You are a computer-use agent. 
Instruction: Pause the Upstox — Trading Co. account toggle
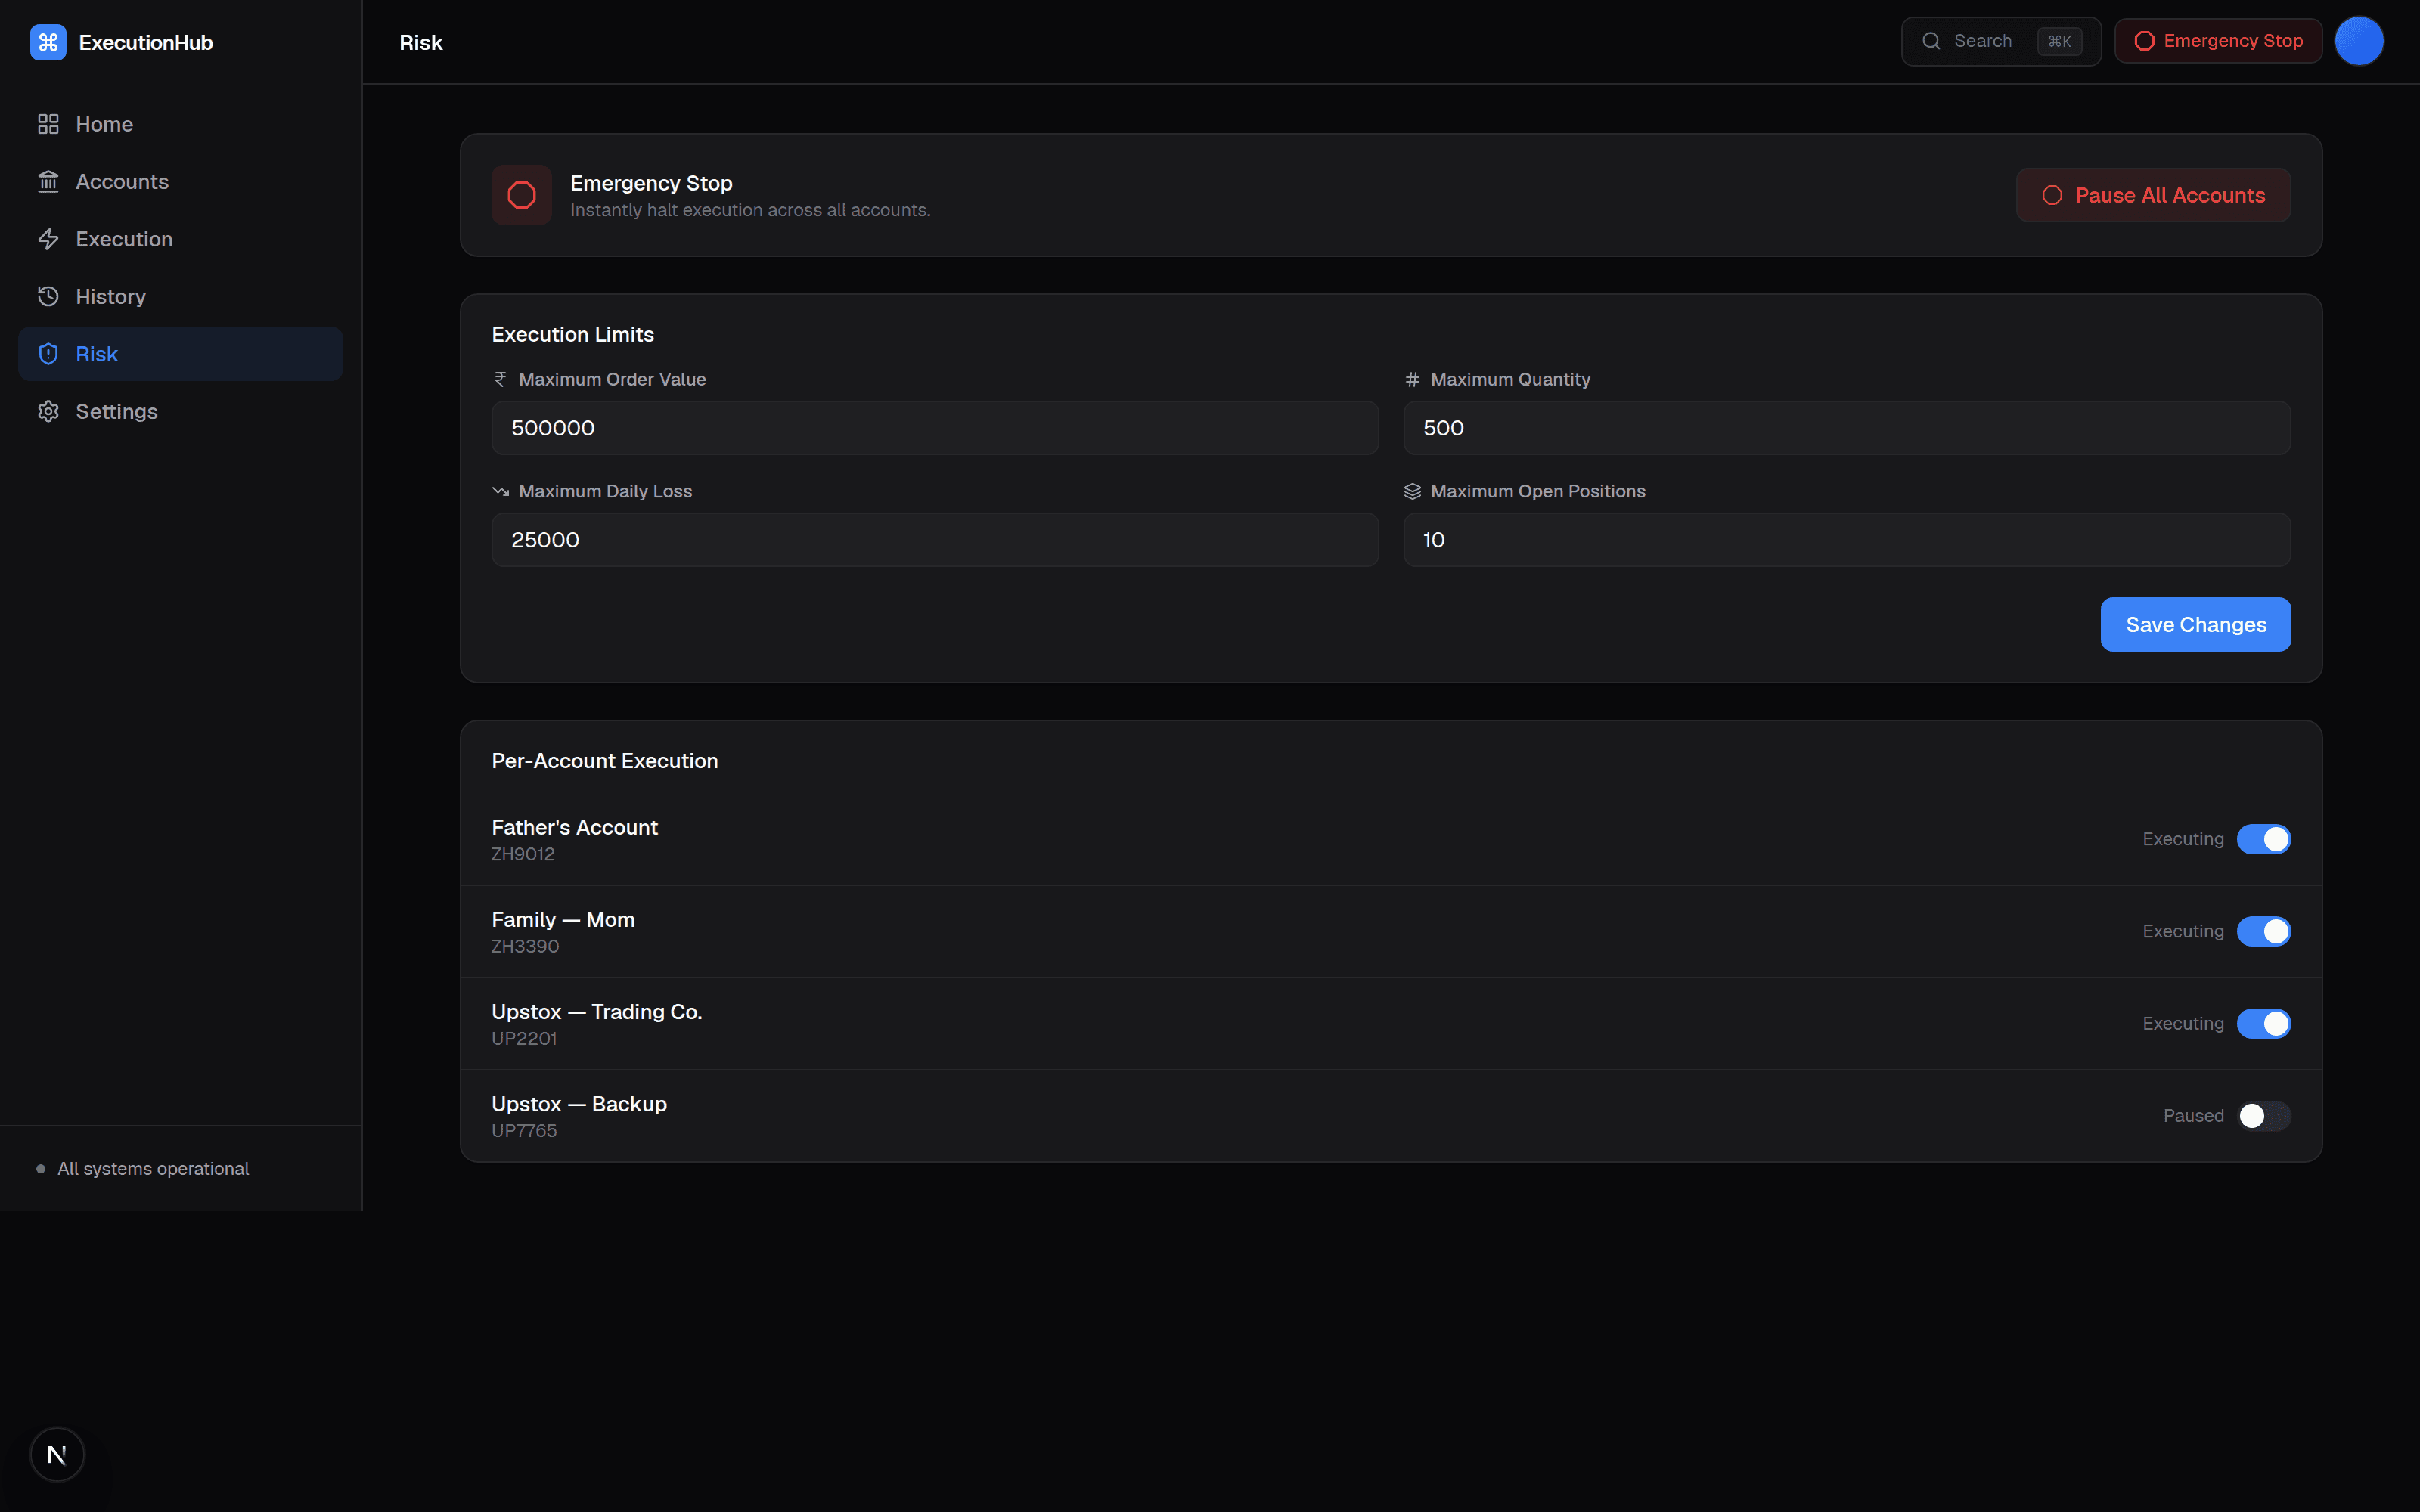pyautogui.click(x=2263, y=1023)
